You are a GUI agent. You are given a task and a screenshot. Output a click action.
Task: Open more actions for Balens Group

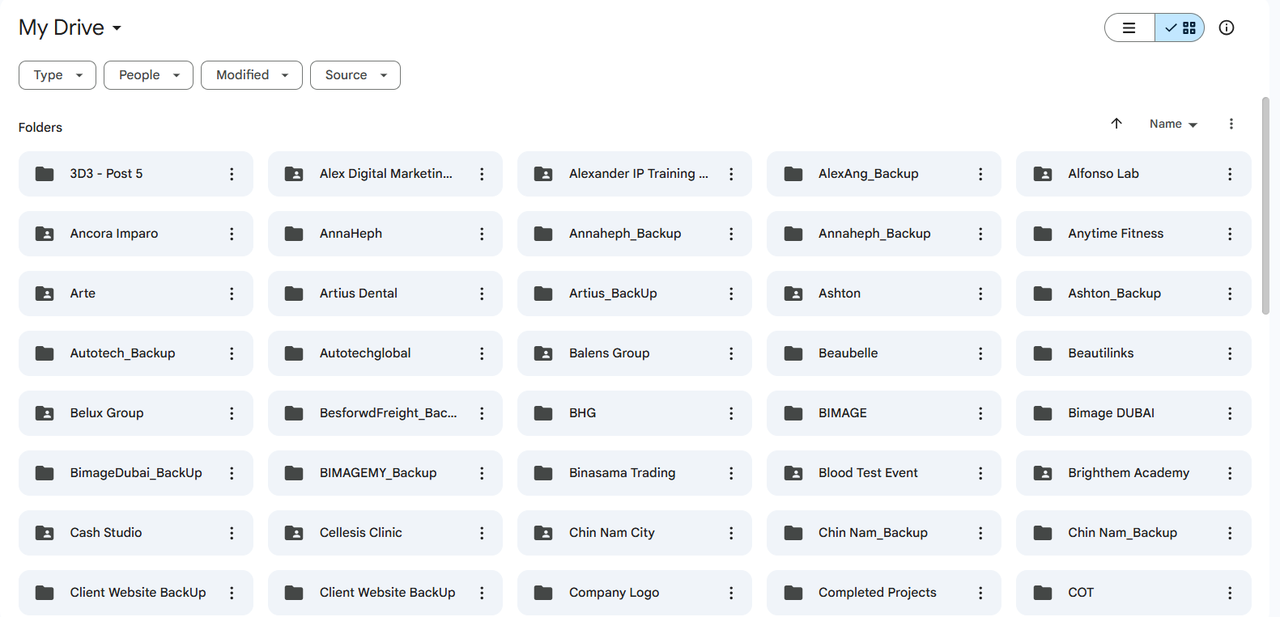point(731,354)
